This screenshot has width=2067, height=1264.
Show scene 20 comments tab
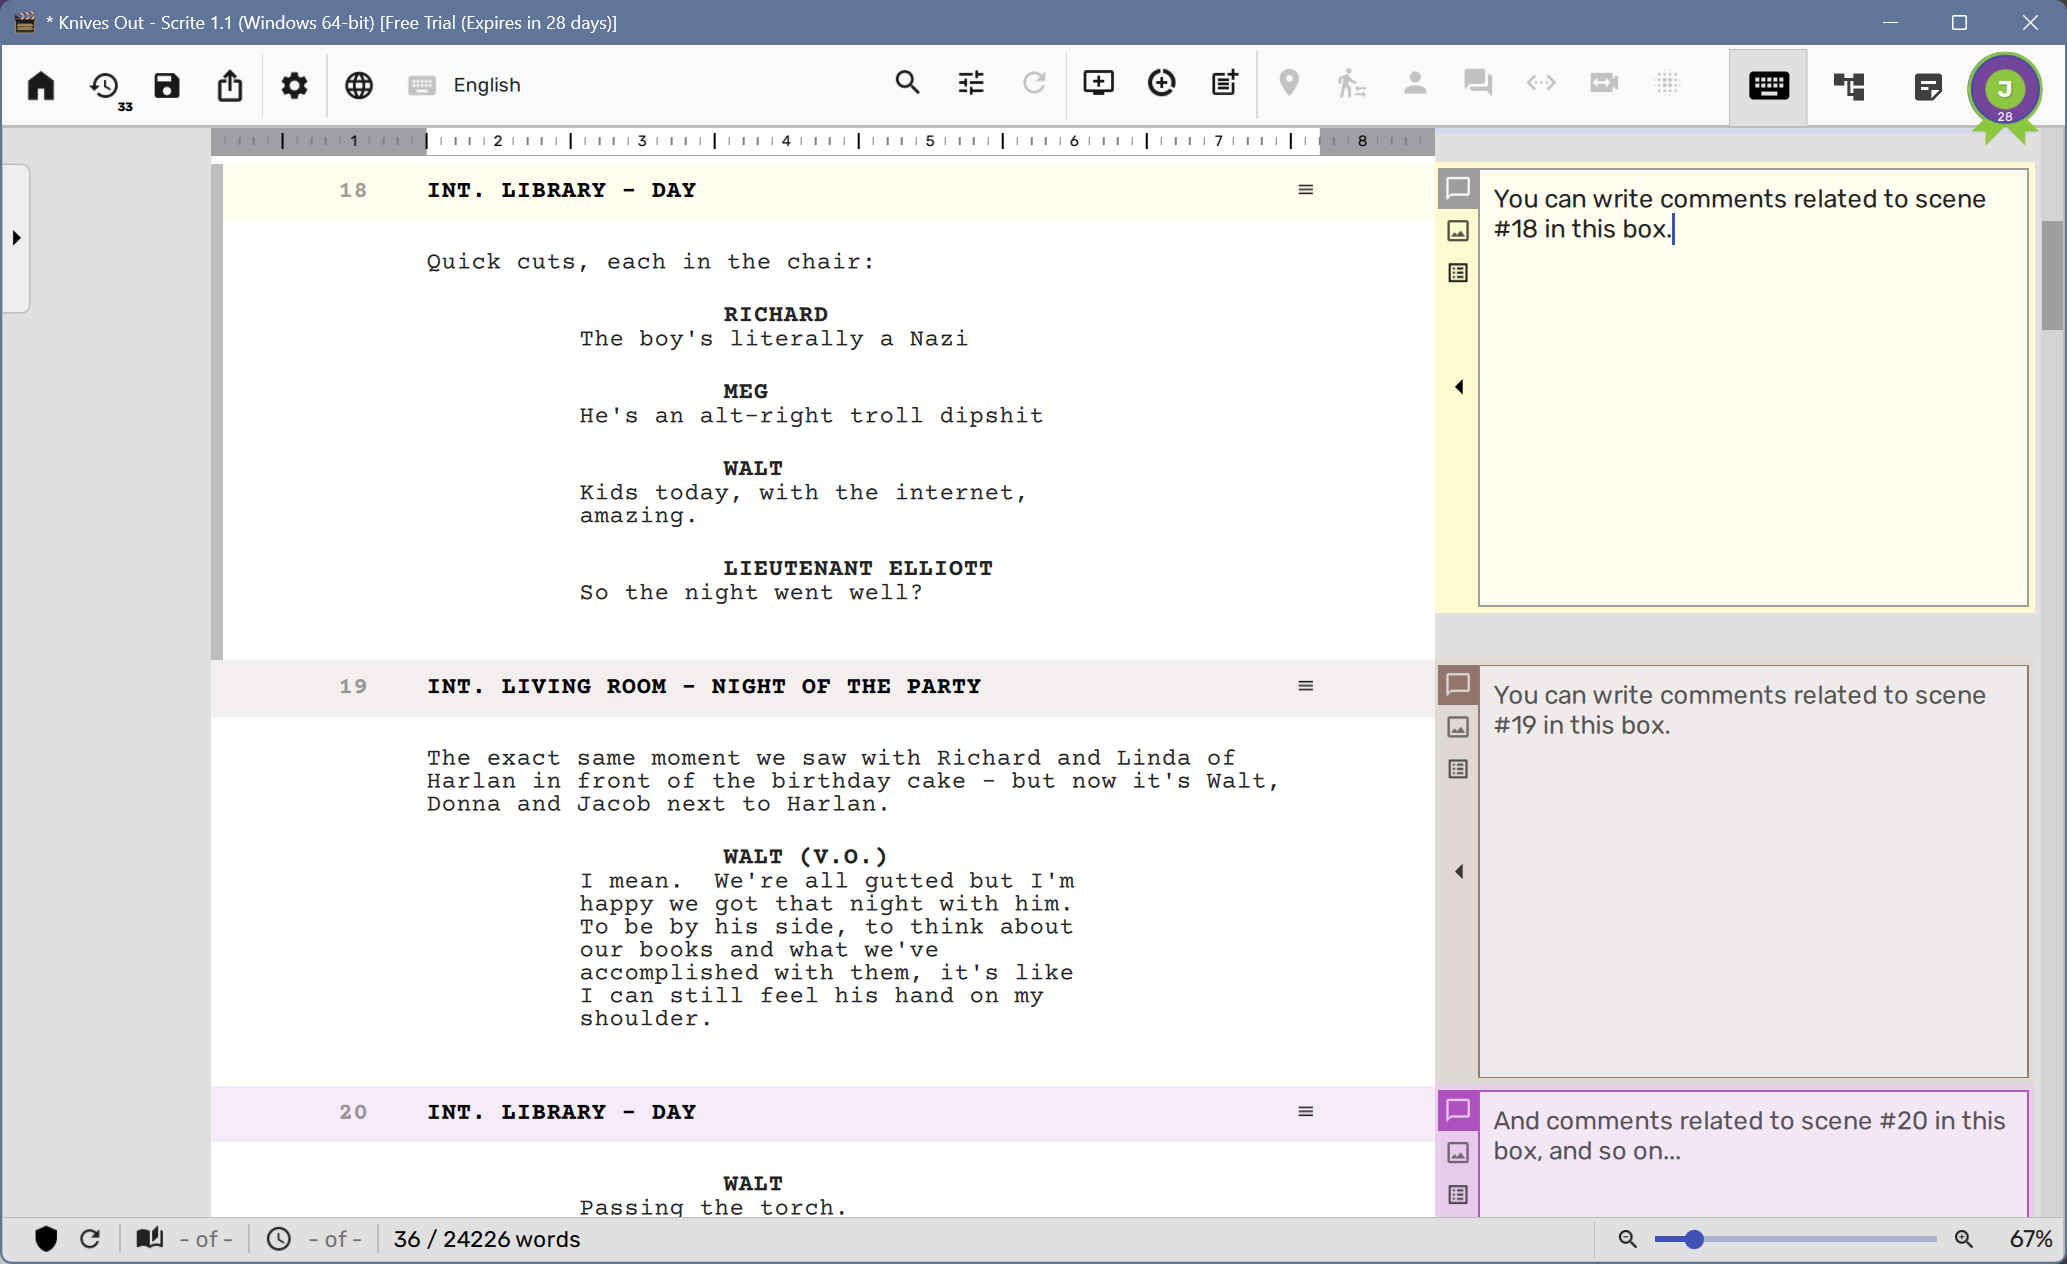coord(1458,1110)
